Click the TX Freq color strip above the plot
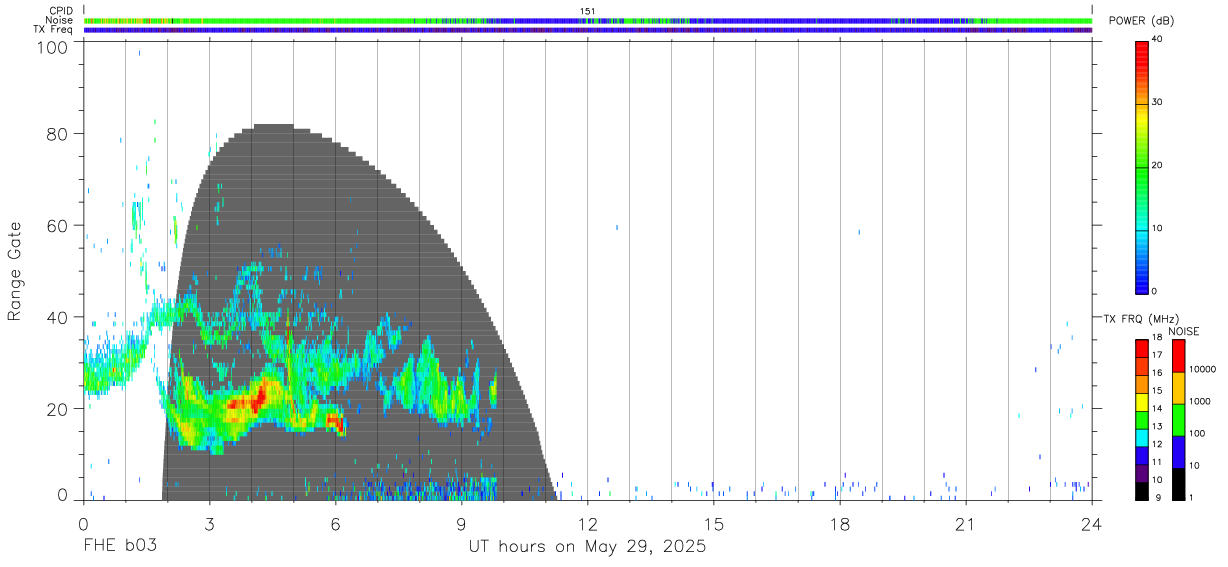Image resolution: width=1228 pixels, height=567 pixels. pos(588,30)
